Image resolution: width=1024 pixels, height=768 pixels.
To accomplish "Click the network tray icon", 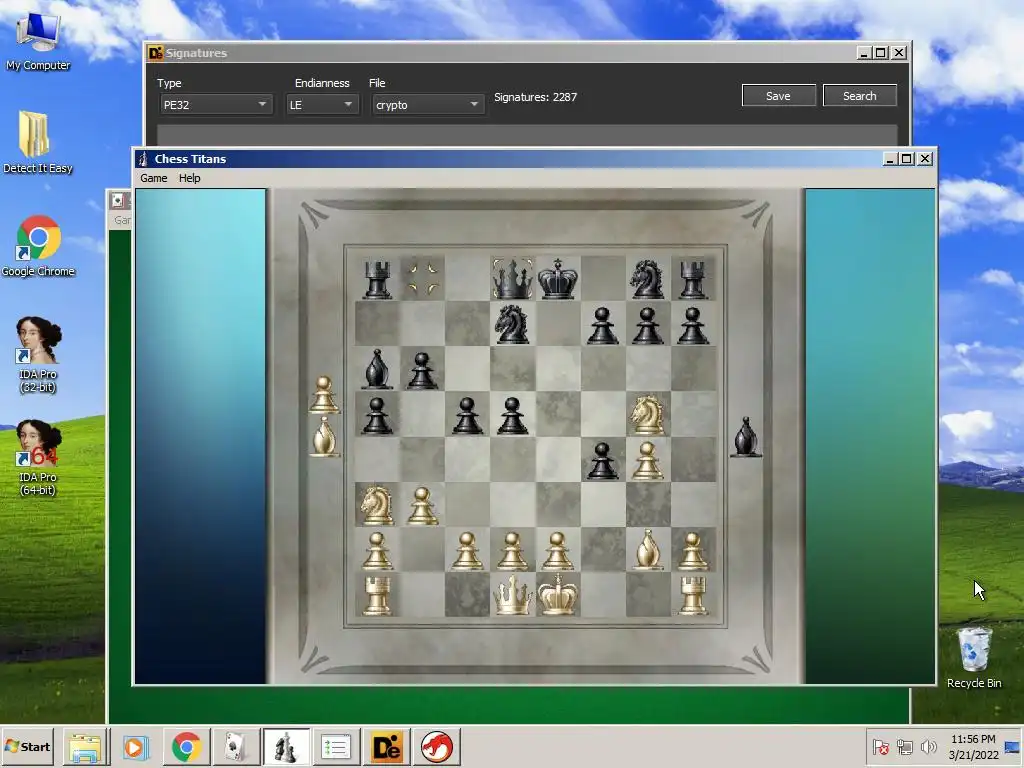I will tap(904, 747).
